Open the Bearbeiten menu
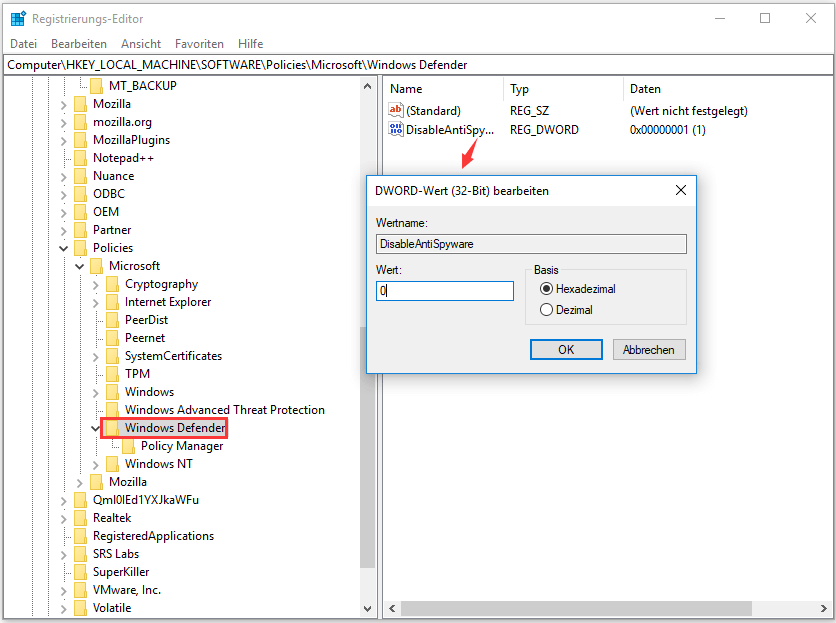836x623 pixels. (79, 44)
